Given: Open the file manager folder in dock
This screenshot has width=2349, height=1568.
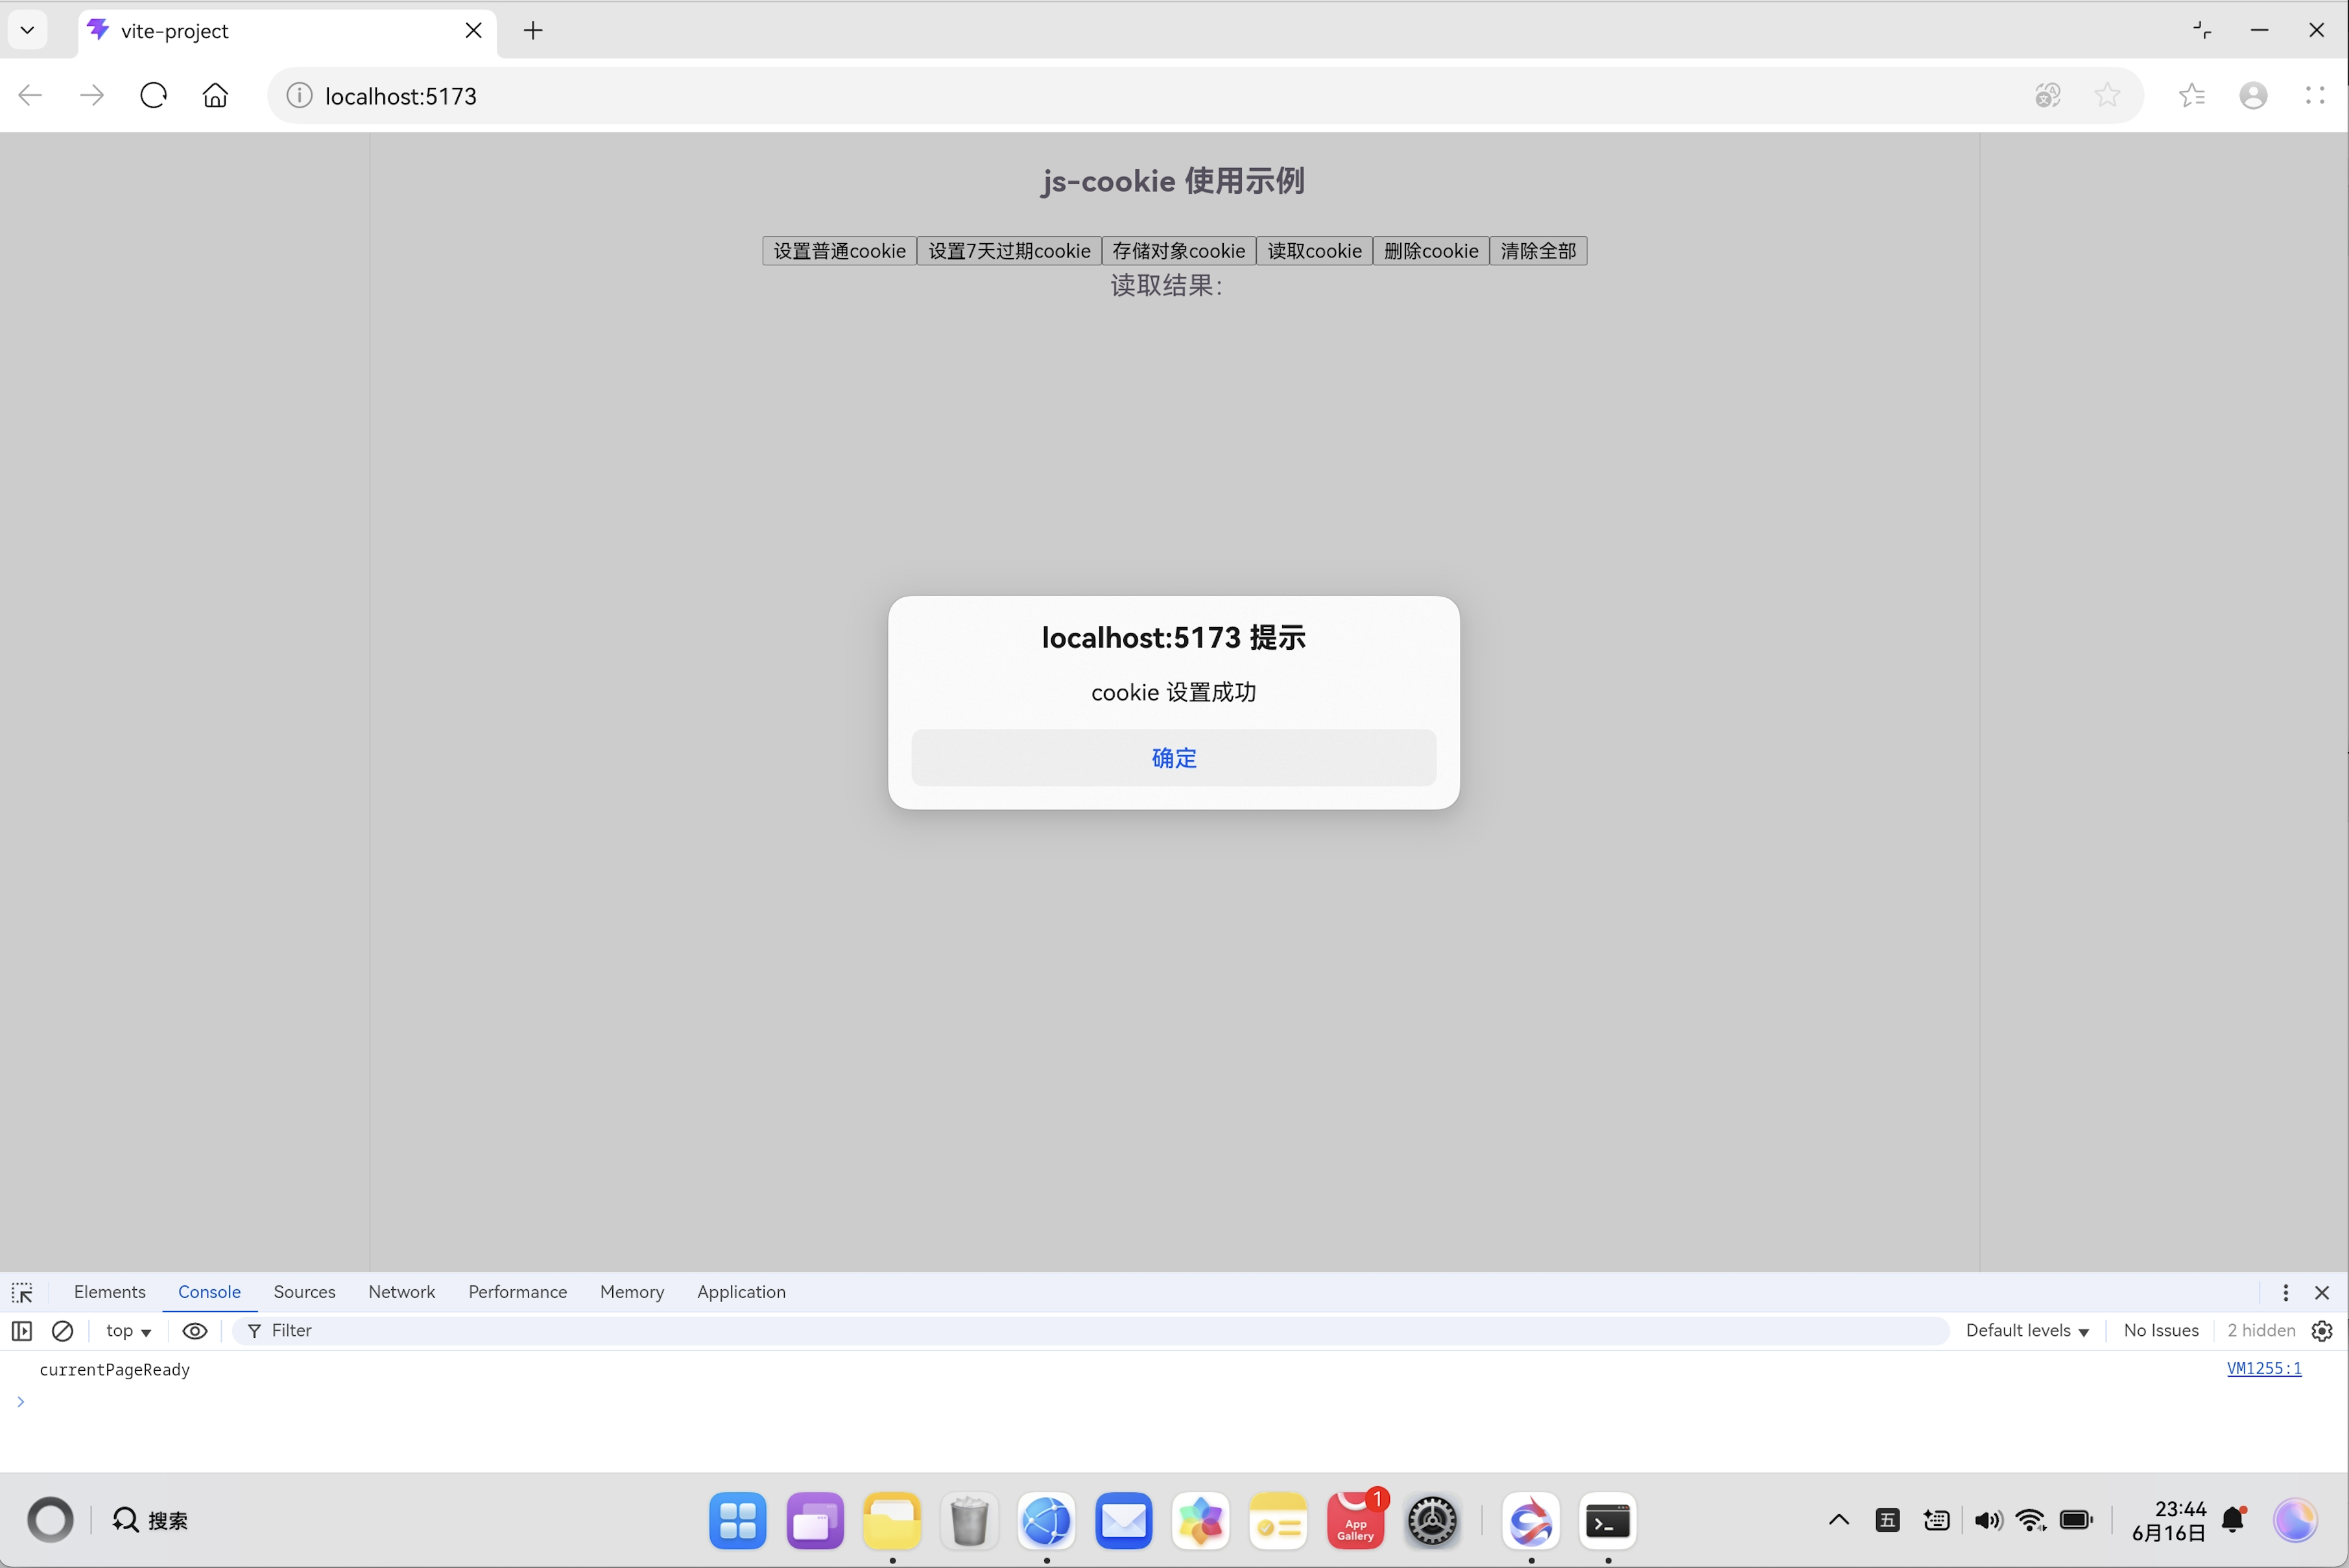Looking at the screenshot, I should (x=891, y=1520).
